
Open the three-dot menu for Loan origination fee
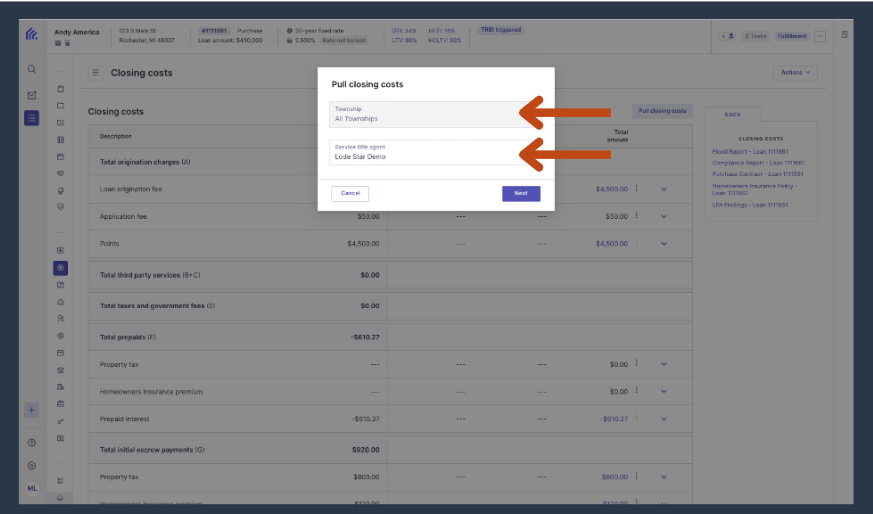pyautogui.click(x=636, y=188)
